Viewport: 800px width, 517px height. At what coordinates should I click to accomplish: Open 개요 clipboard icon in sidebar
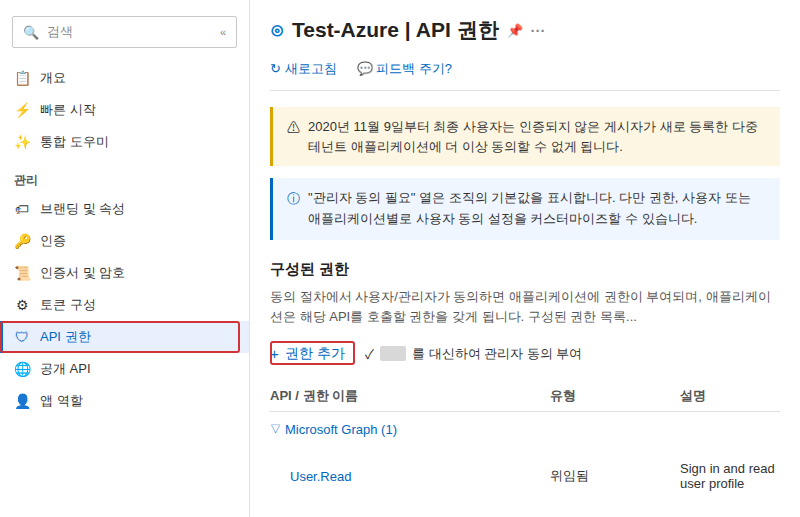click(22, 78)
